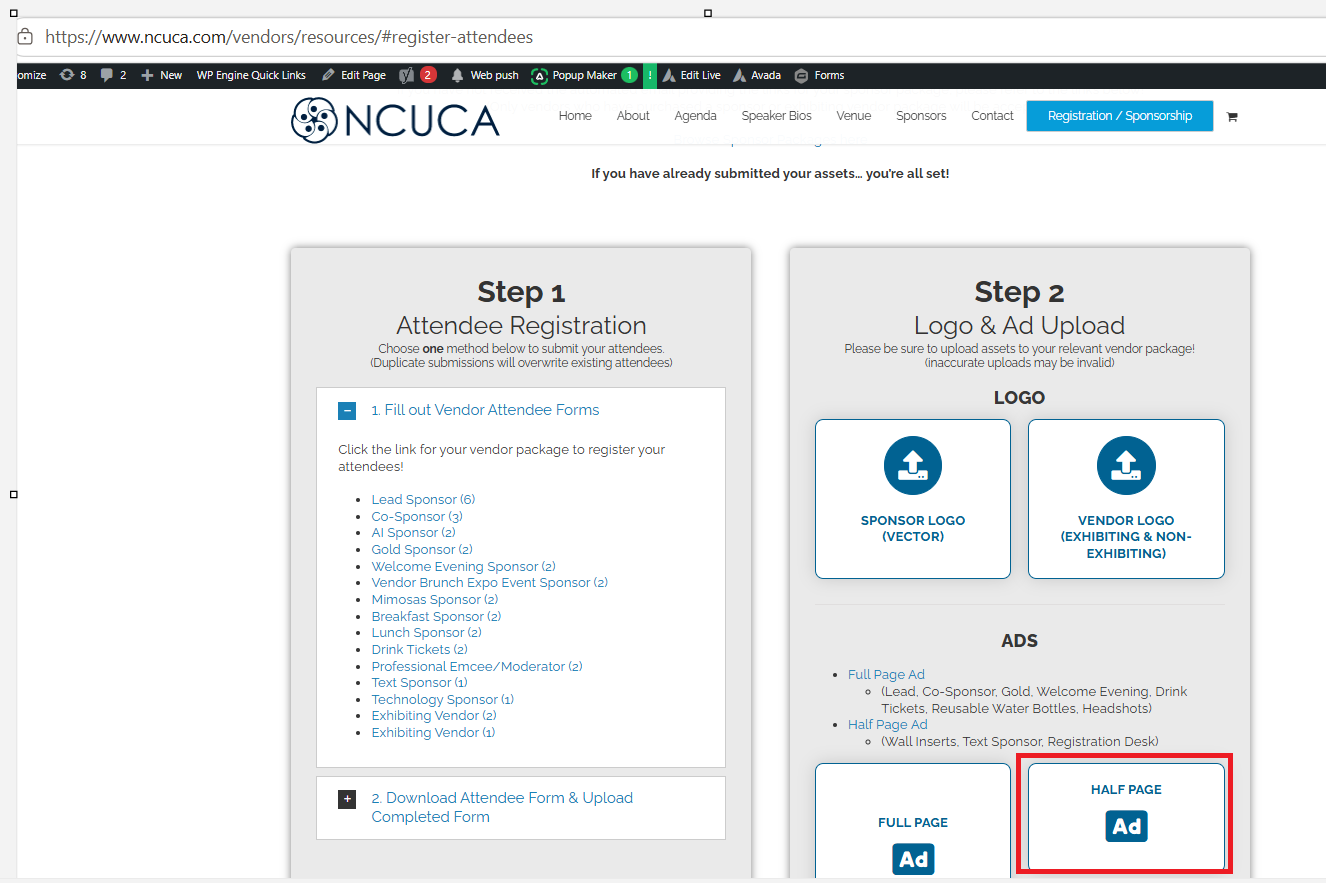Click the Edit Live admin bar item
Viewport: 1326px width, 883px height.
point(691,75)
